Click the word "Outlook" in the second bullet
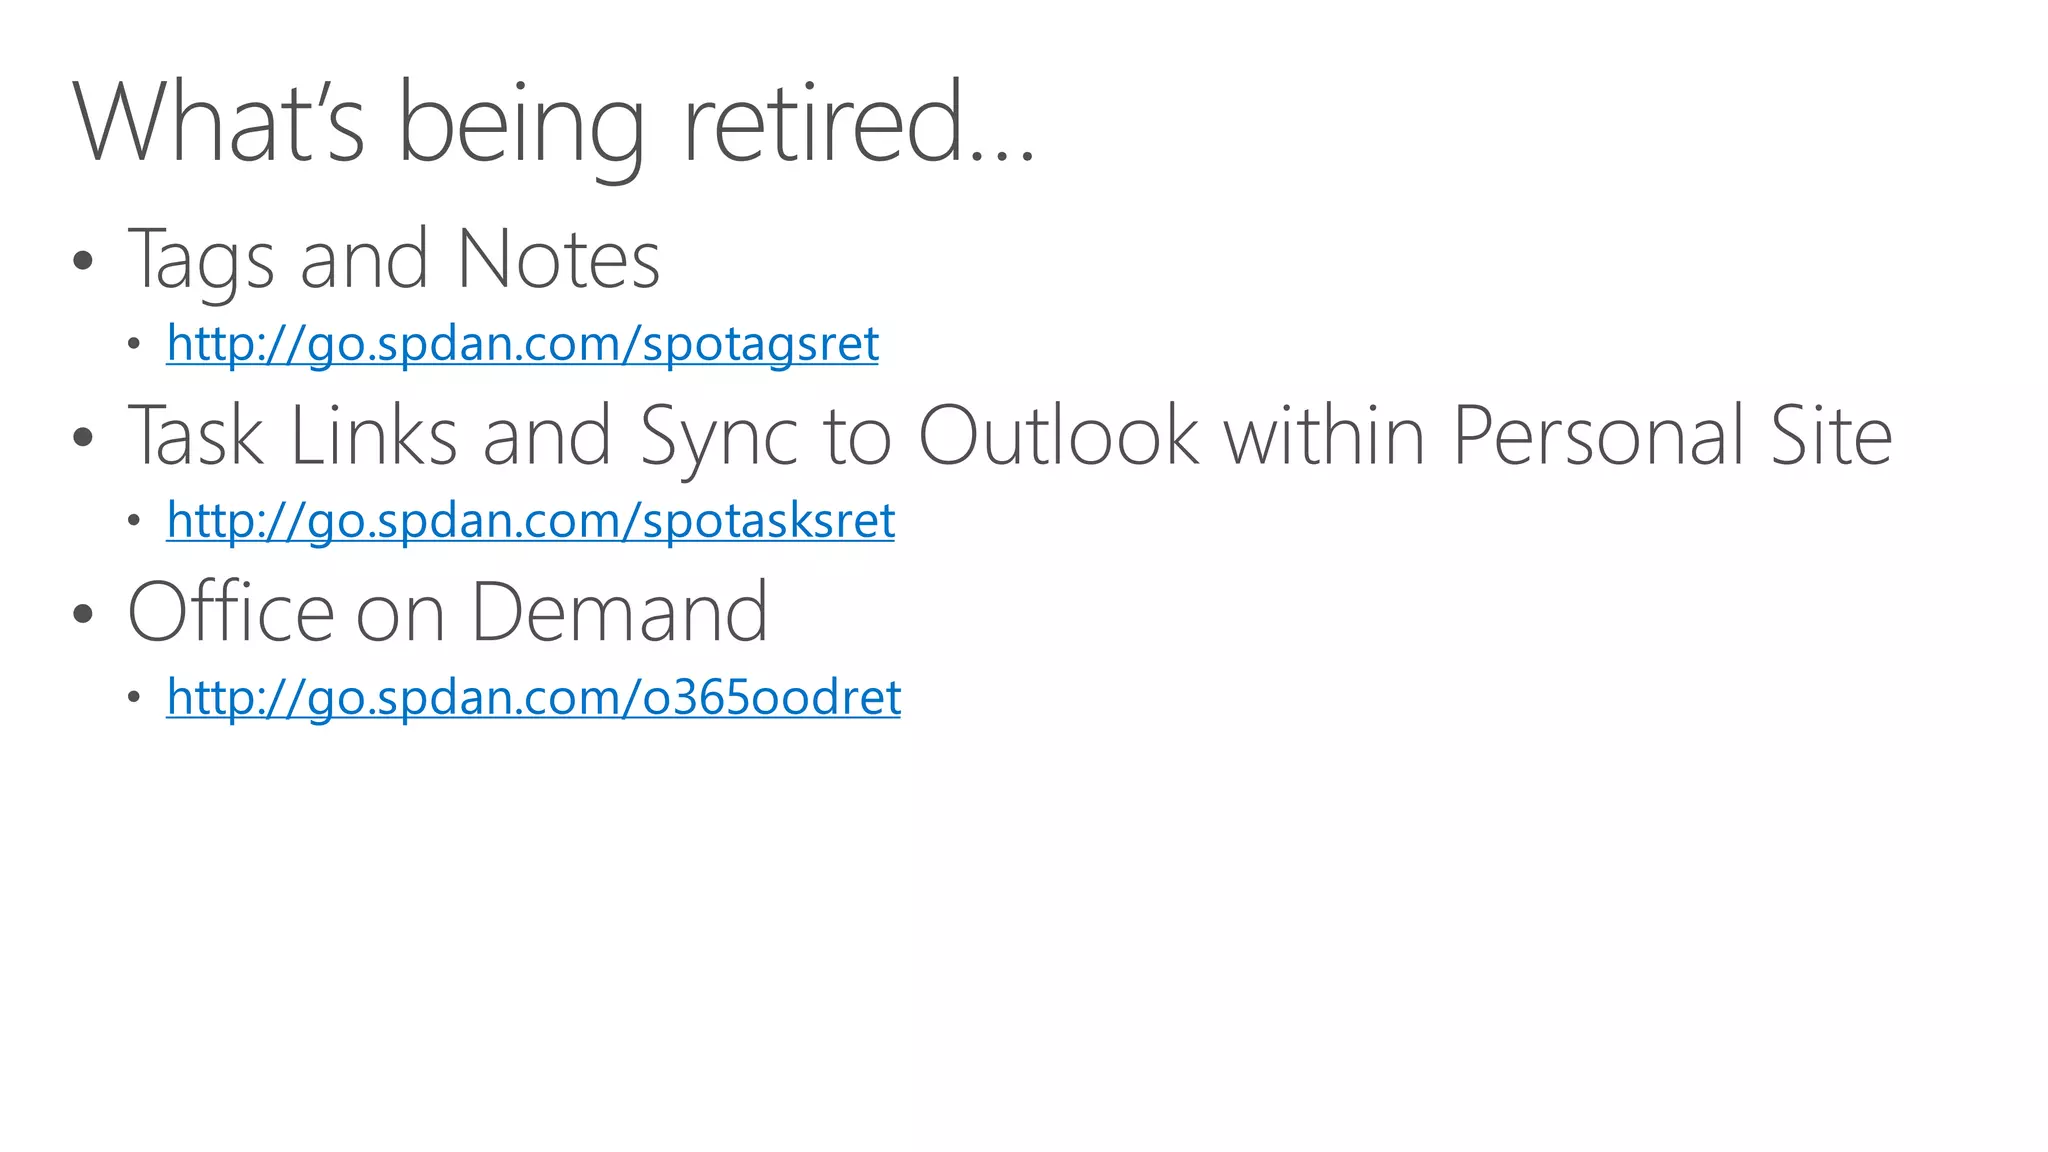Image resolution: width=2048 pixels, height=1152 pixels. click(x=1057, y=436)
